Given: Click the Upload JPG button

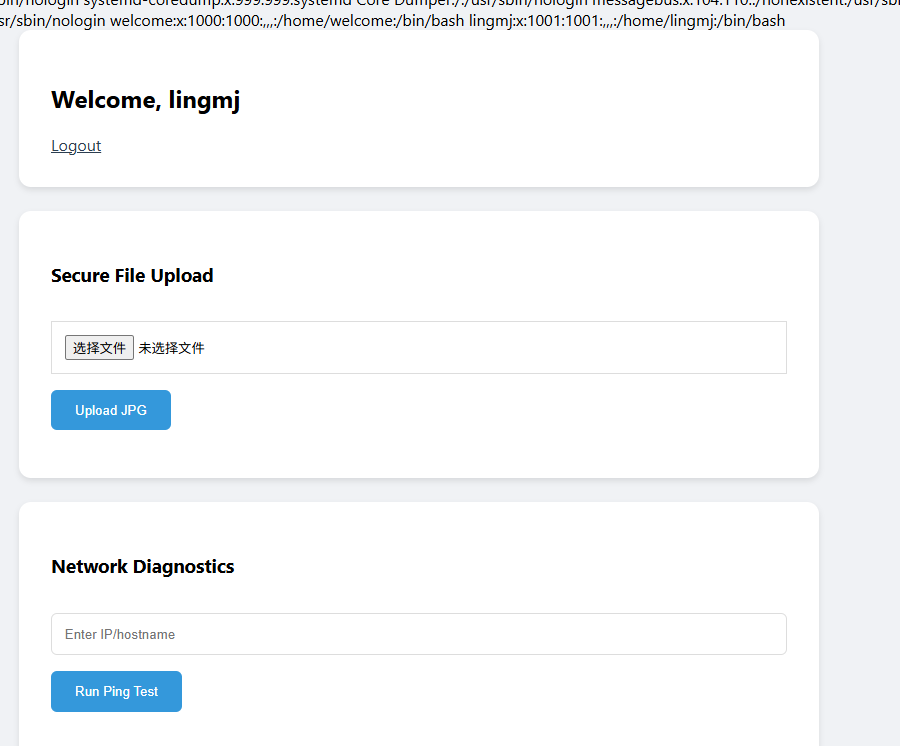Looking at the screenshot, I should tap(111, 410).
